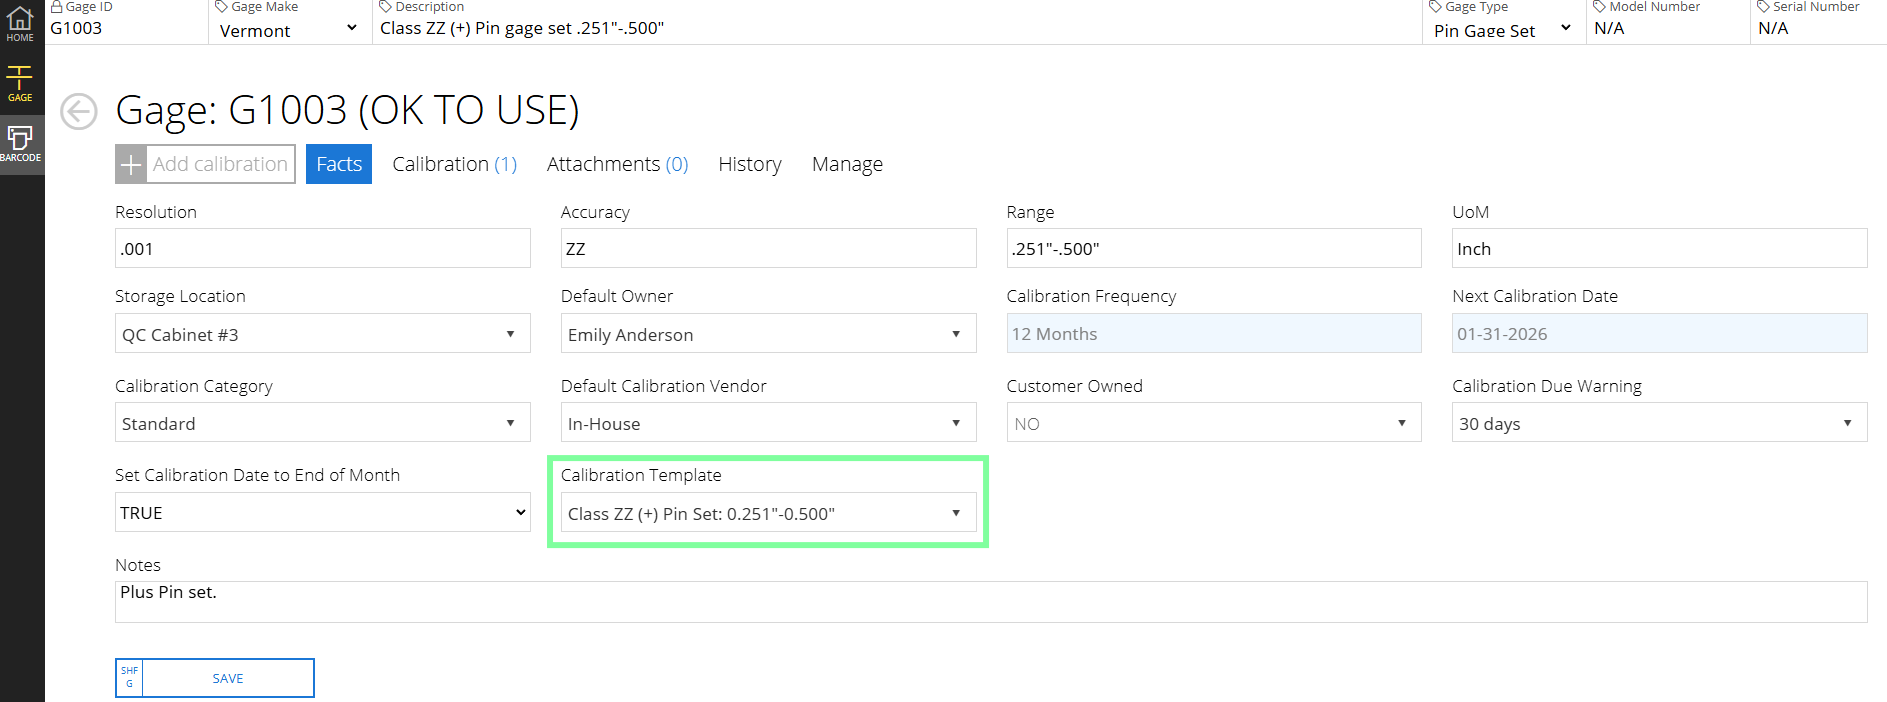Open the Storage Location dropdown
The width and height of the screenshot is (1887, 702).
click(x=322, y=334)
